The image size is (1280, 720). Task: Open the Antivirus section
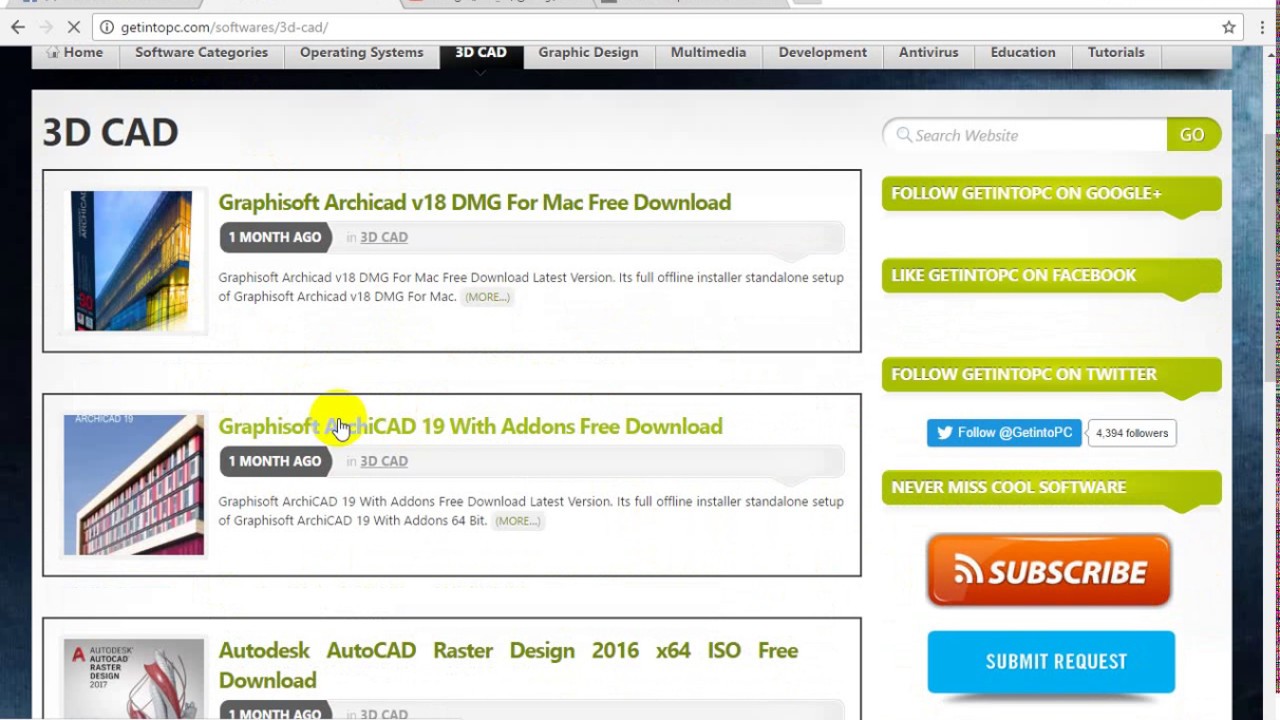[x=928, y=52]
